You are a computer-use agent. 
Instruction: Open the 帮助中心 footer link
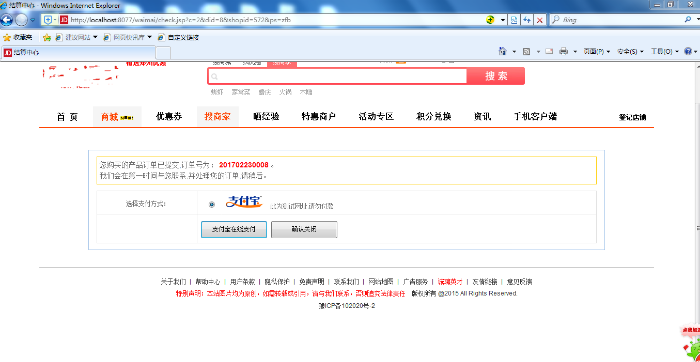coord(208,282)
